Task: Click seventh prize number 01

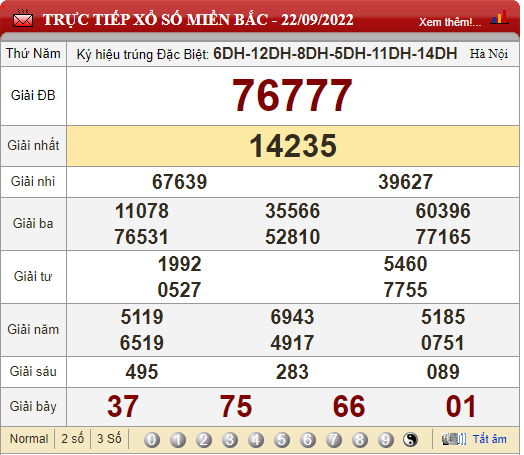Action: pos(461,407)
